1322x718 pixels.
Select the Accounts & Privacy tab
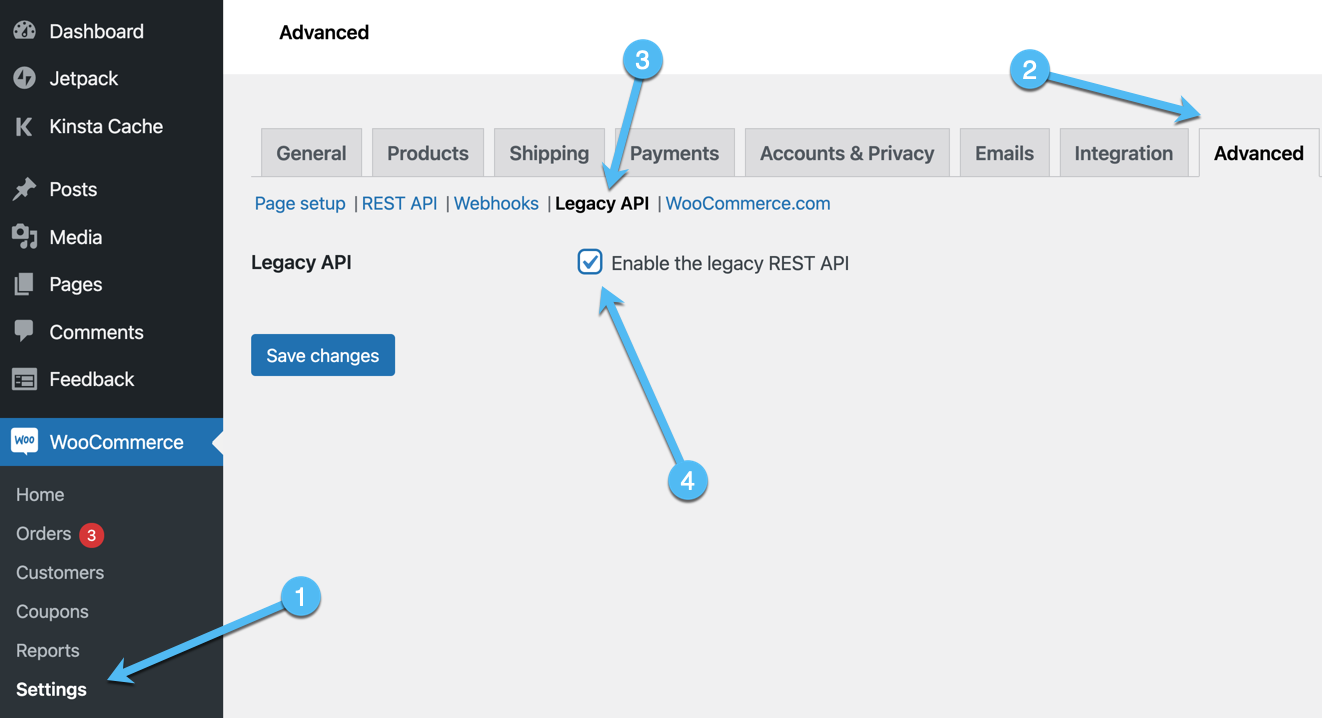point(846,152)
